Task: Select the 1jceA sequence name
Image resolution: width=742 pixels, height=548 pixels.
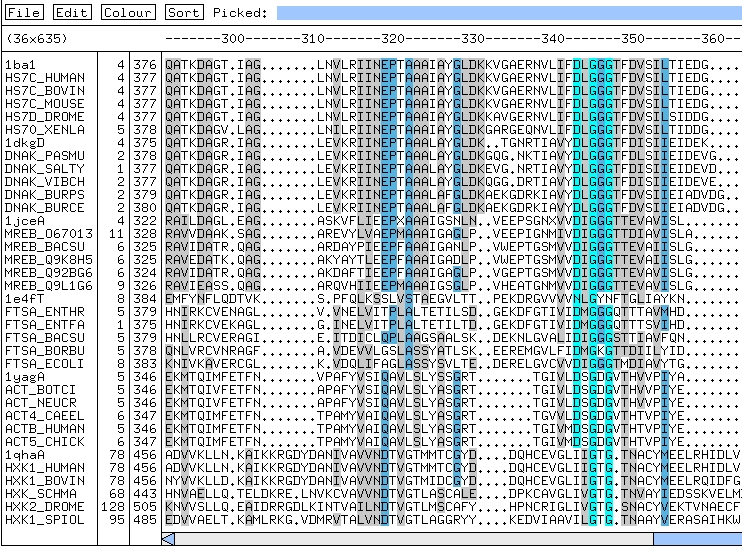Action: click(23, 219)
